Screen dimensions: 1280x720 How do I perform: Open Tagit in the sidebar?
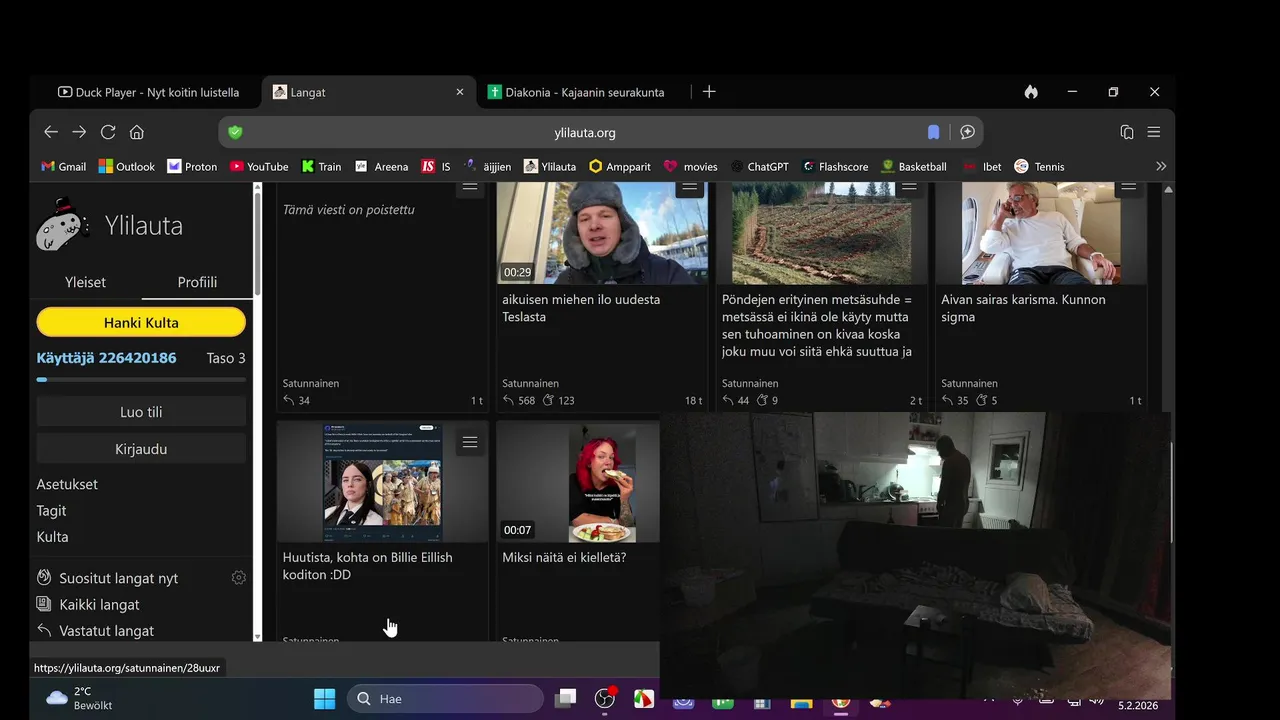point(52,511)
